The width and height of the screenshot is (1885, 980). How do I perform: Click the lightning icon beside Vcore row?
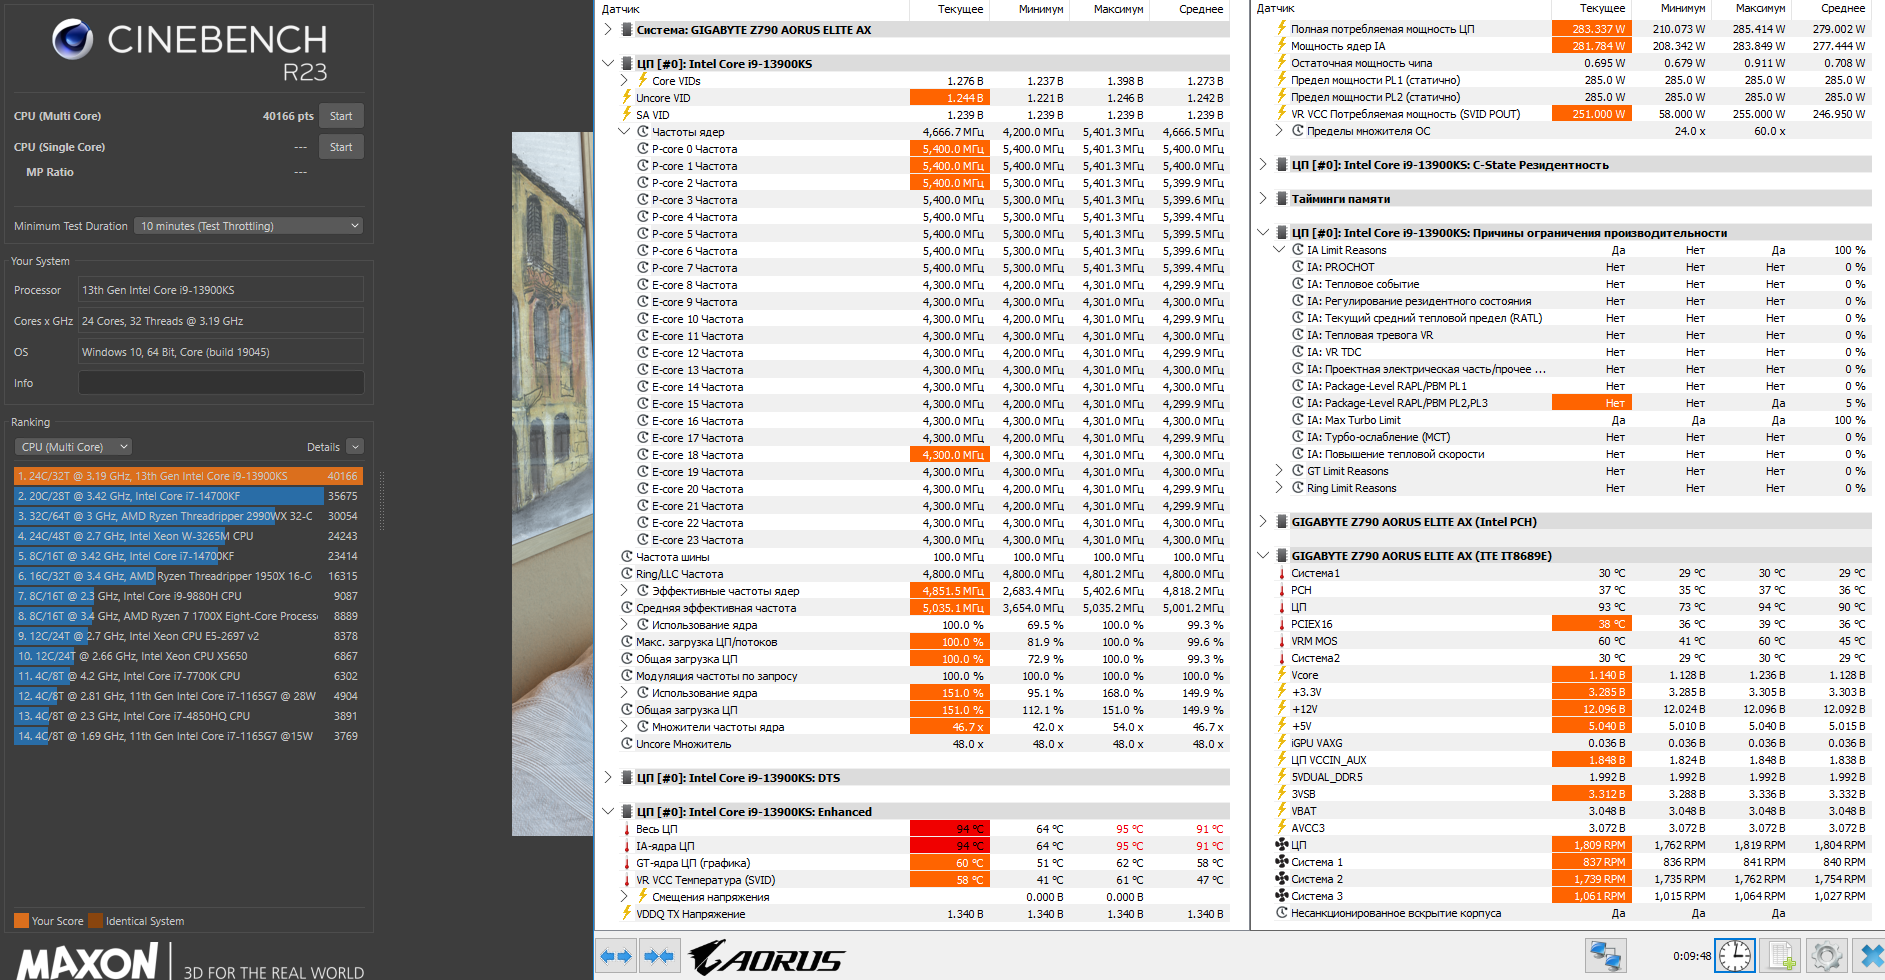(1282, 675)
